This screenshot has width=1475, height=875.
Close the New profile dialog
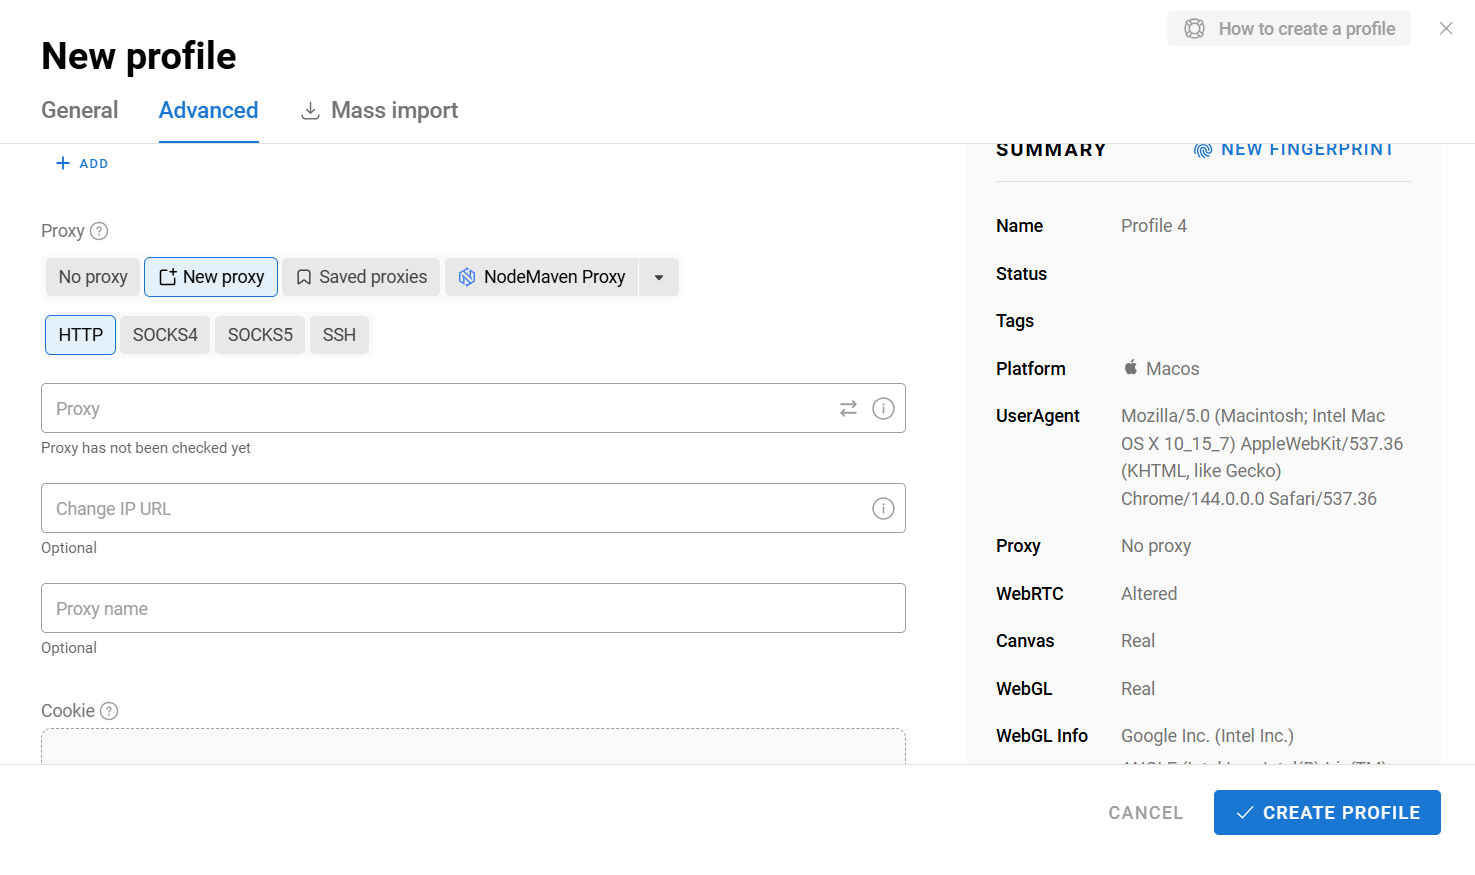[1446, 28]
